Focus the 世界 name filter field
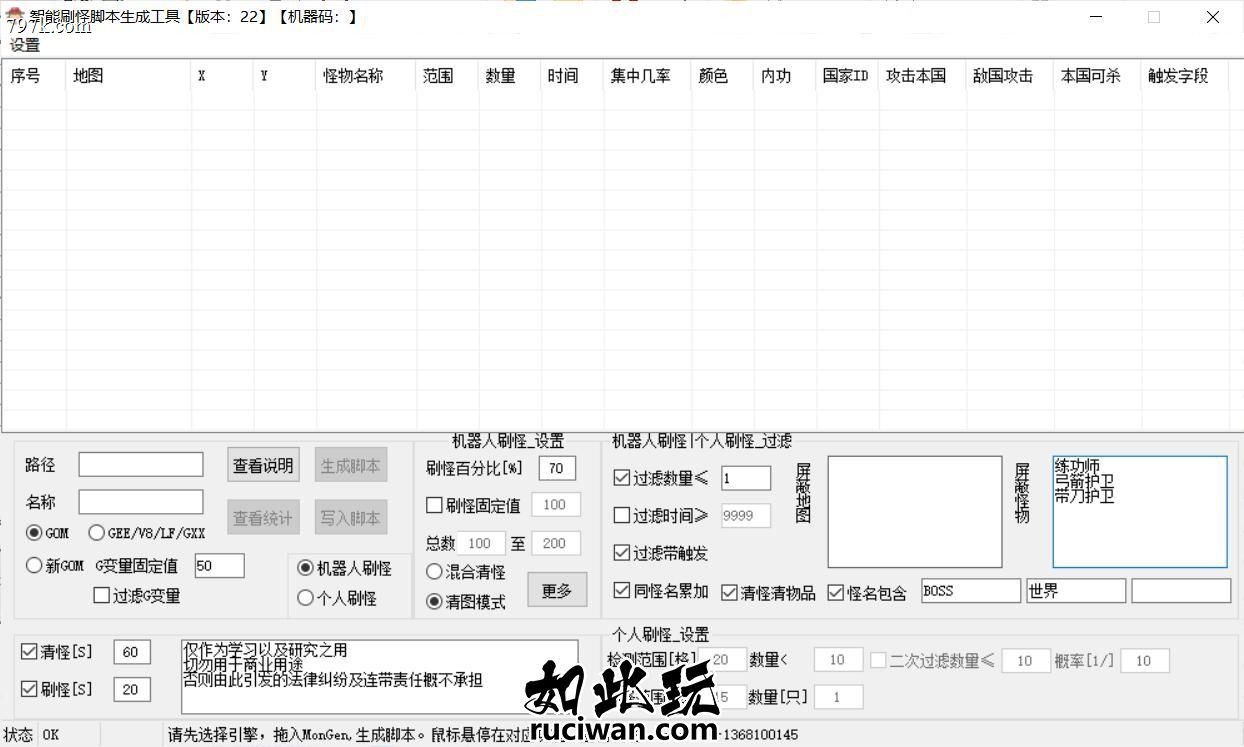The height and width of the screenshot is (747, 1244). tap(1076, 591)
